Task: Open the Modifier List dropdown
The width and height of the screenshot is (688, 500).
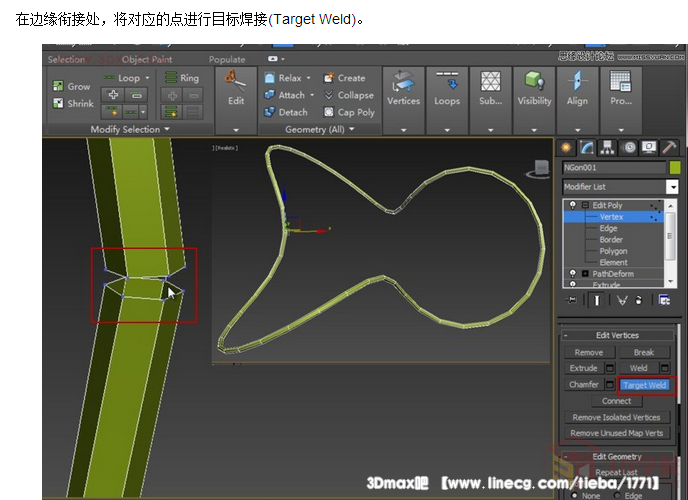Action: [672, 187]
